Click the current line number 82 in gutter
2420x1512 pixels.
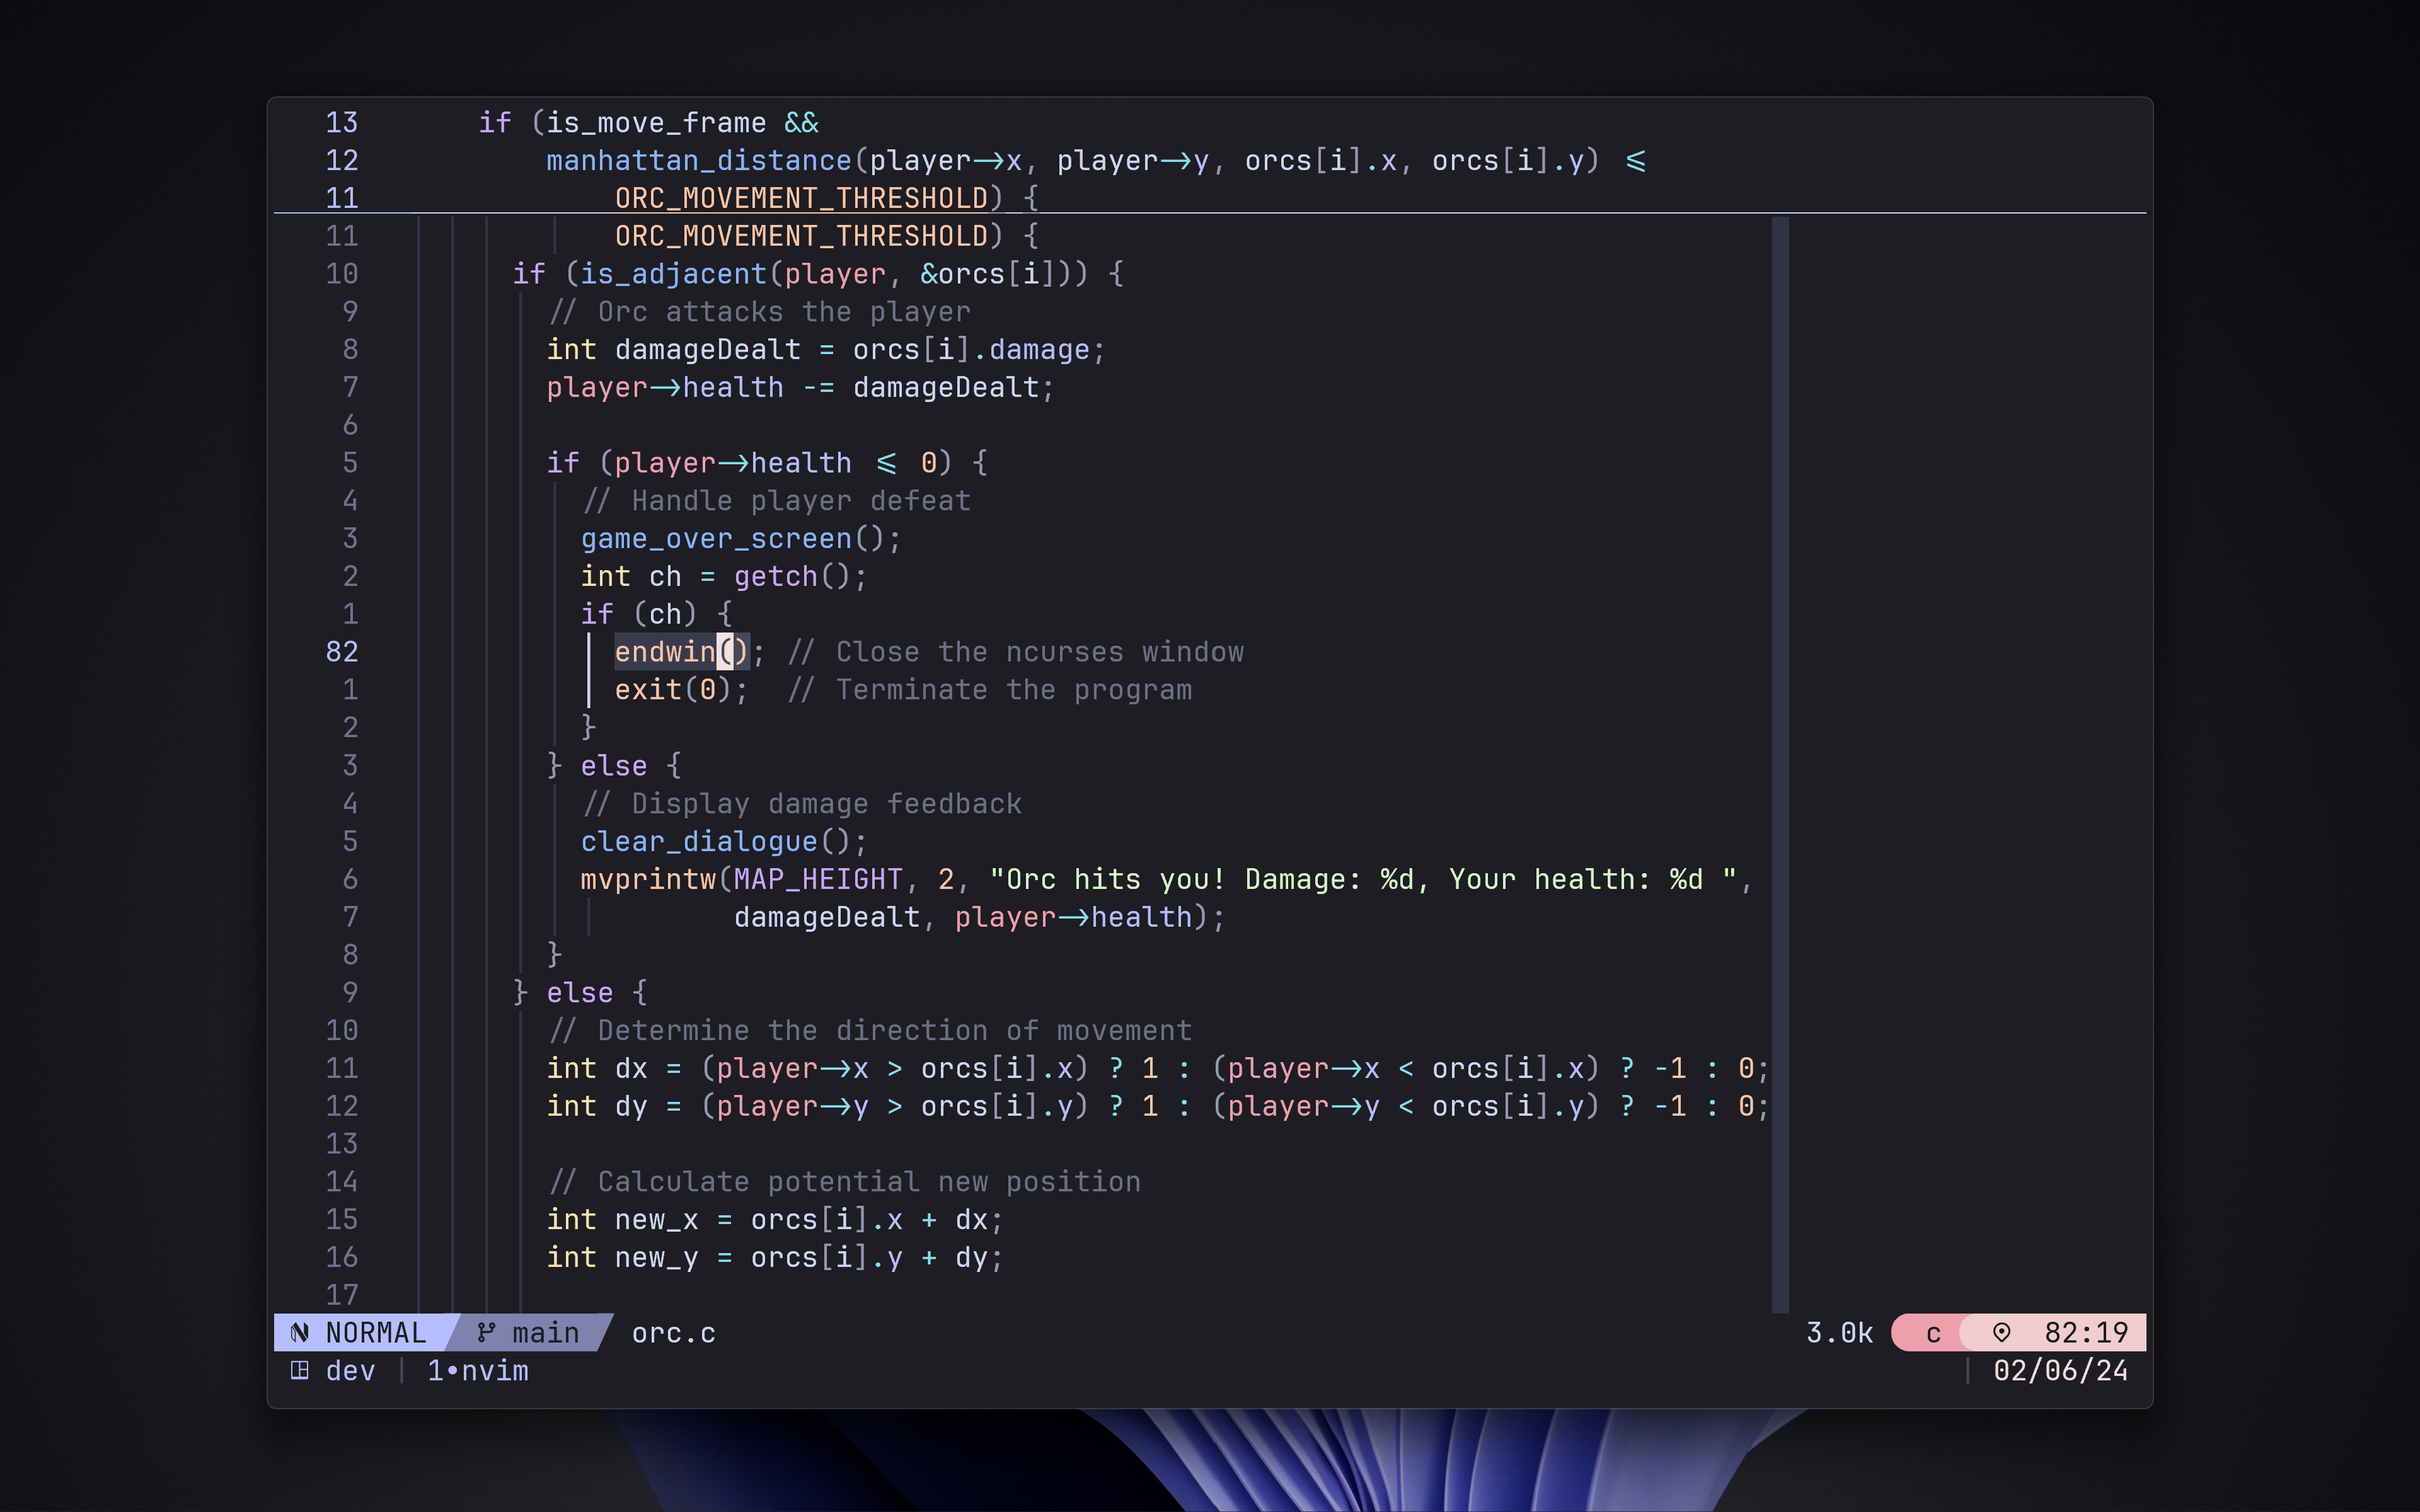342,652
